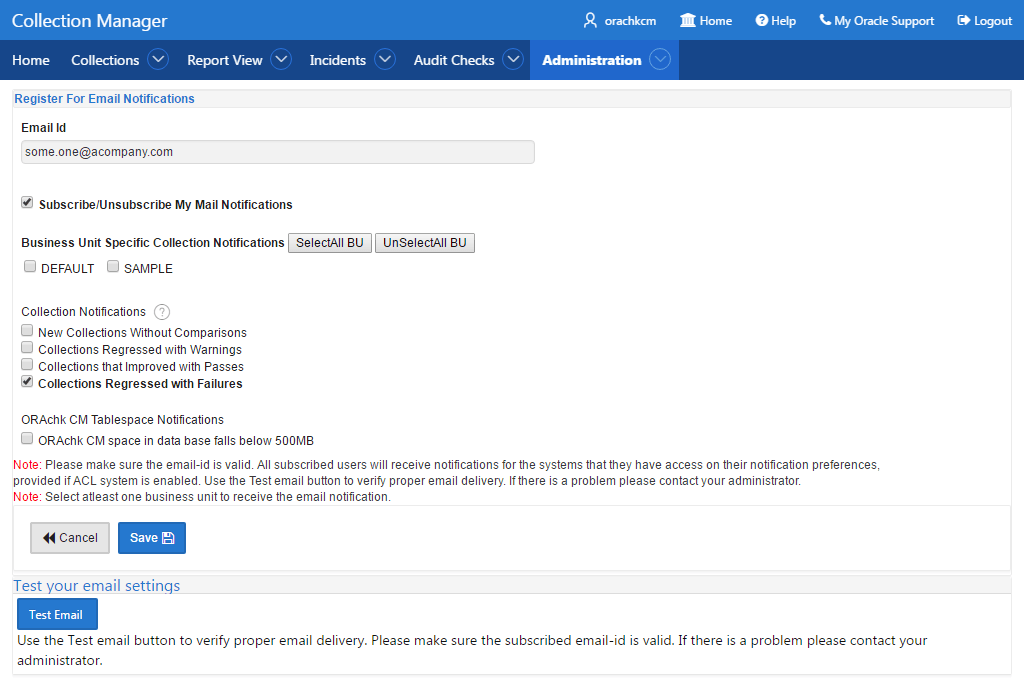
Task: Click the orachkcm user profile icon
Action: click(x=590, y=20)
